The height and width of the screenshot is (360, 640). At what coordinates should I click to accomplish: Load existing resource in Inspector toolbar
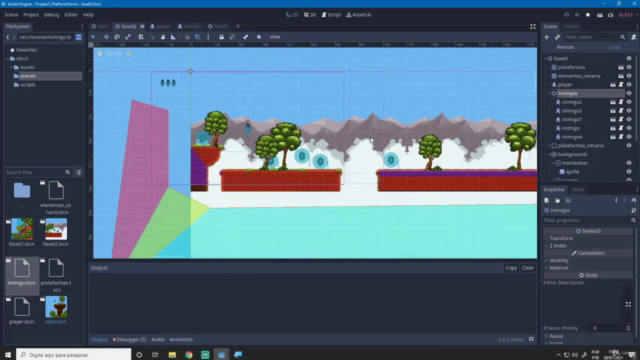tap(557, 200)
